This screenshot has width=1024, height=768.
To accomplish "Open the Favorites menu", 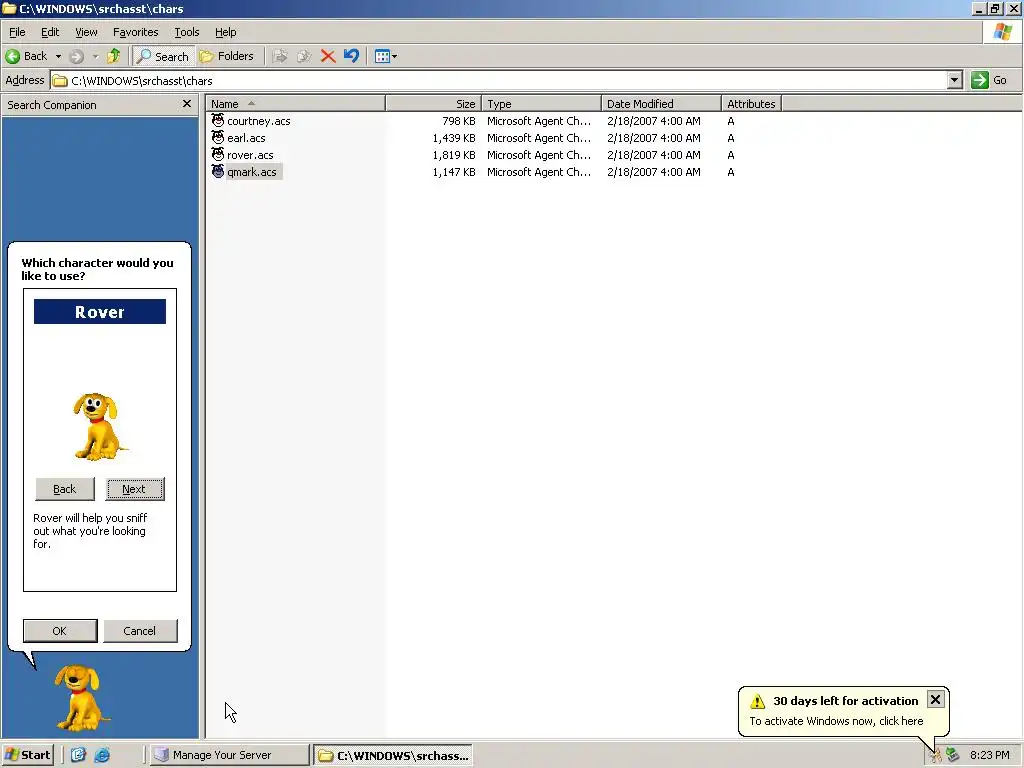I will (135, 32).
